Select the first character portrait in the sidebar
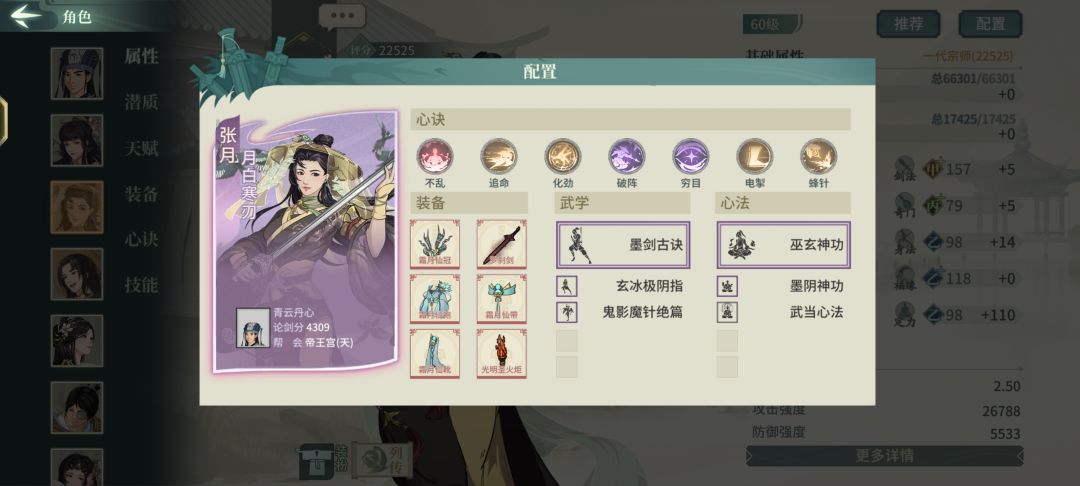The height and width of the screenshot is (486, 1080). pyautogui.click(x=76, y=73)
